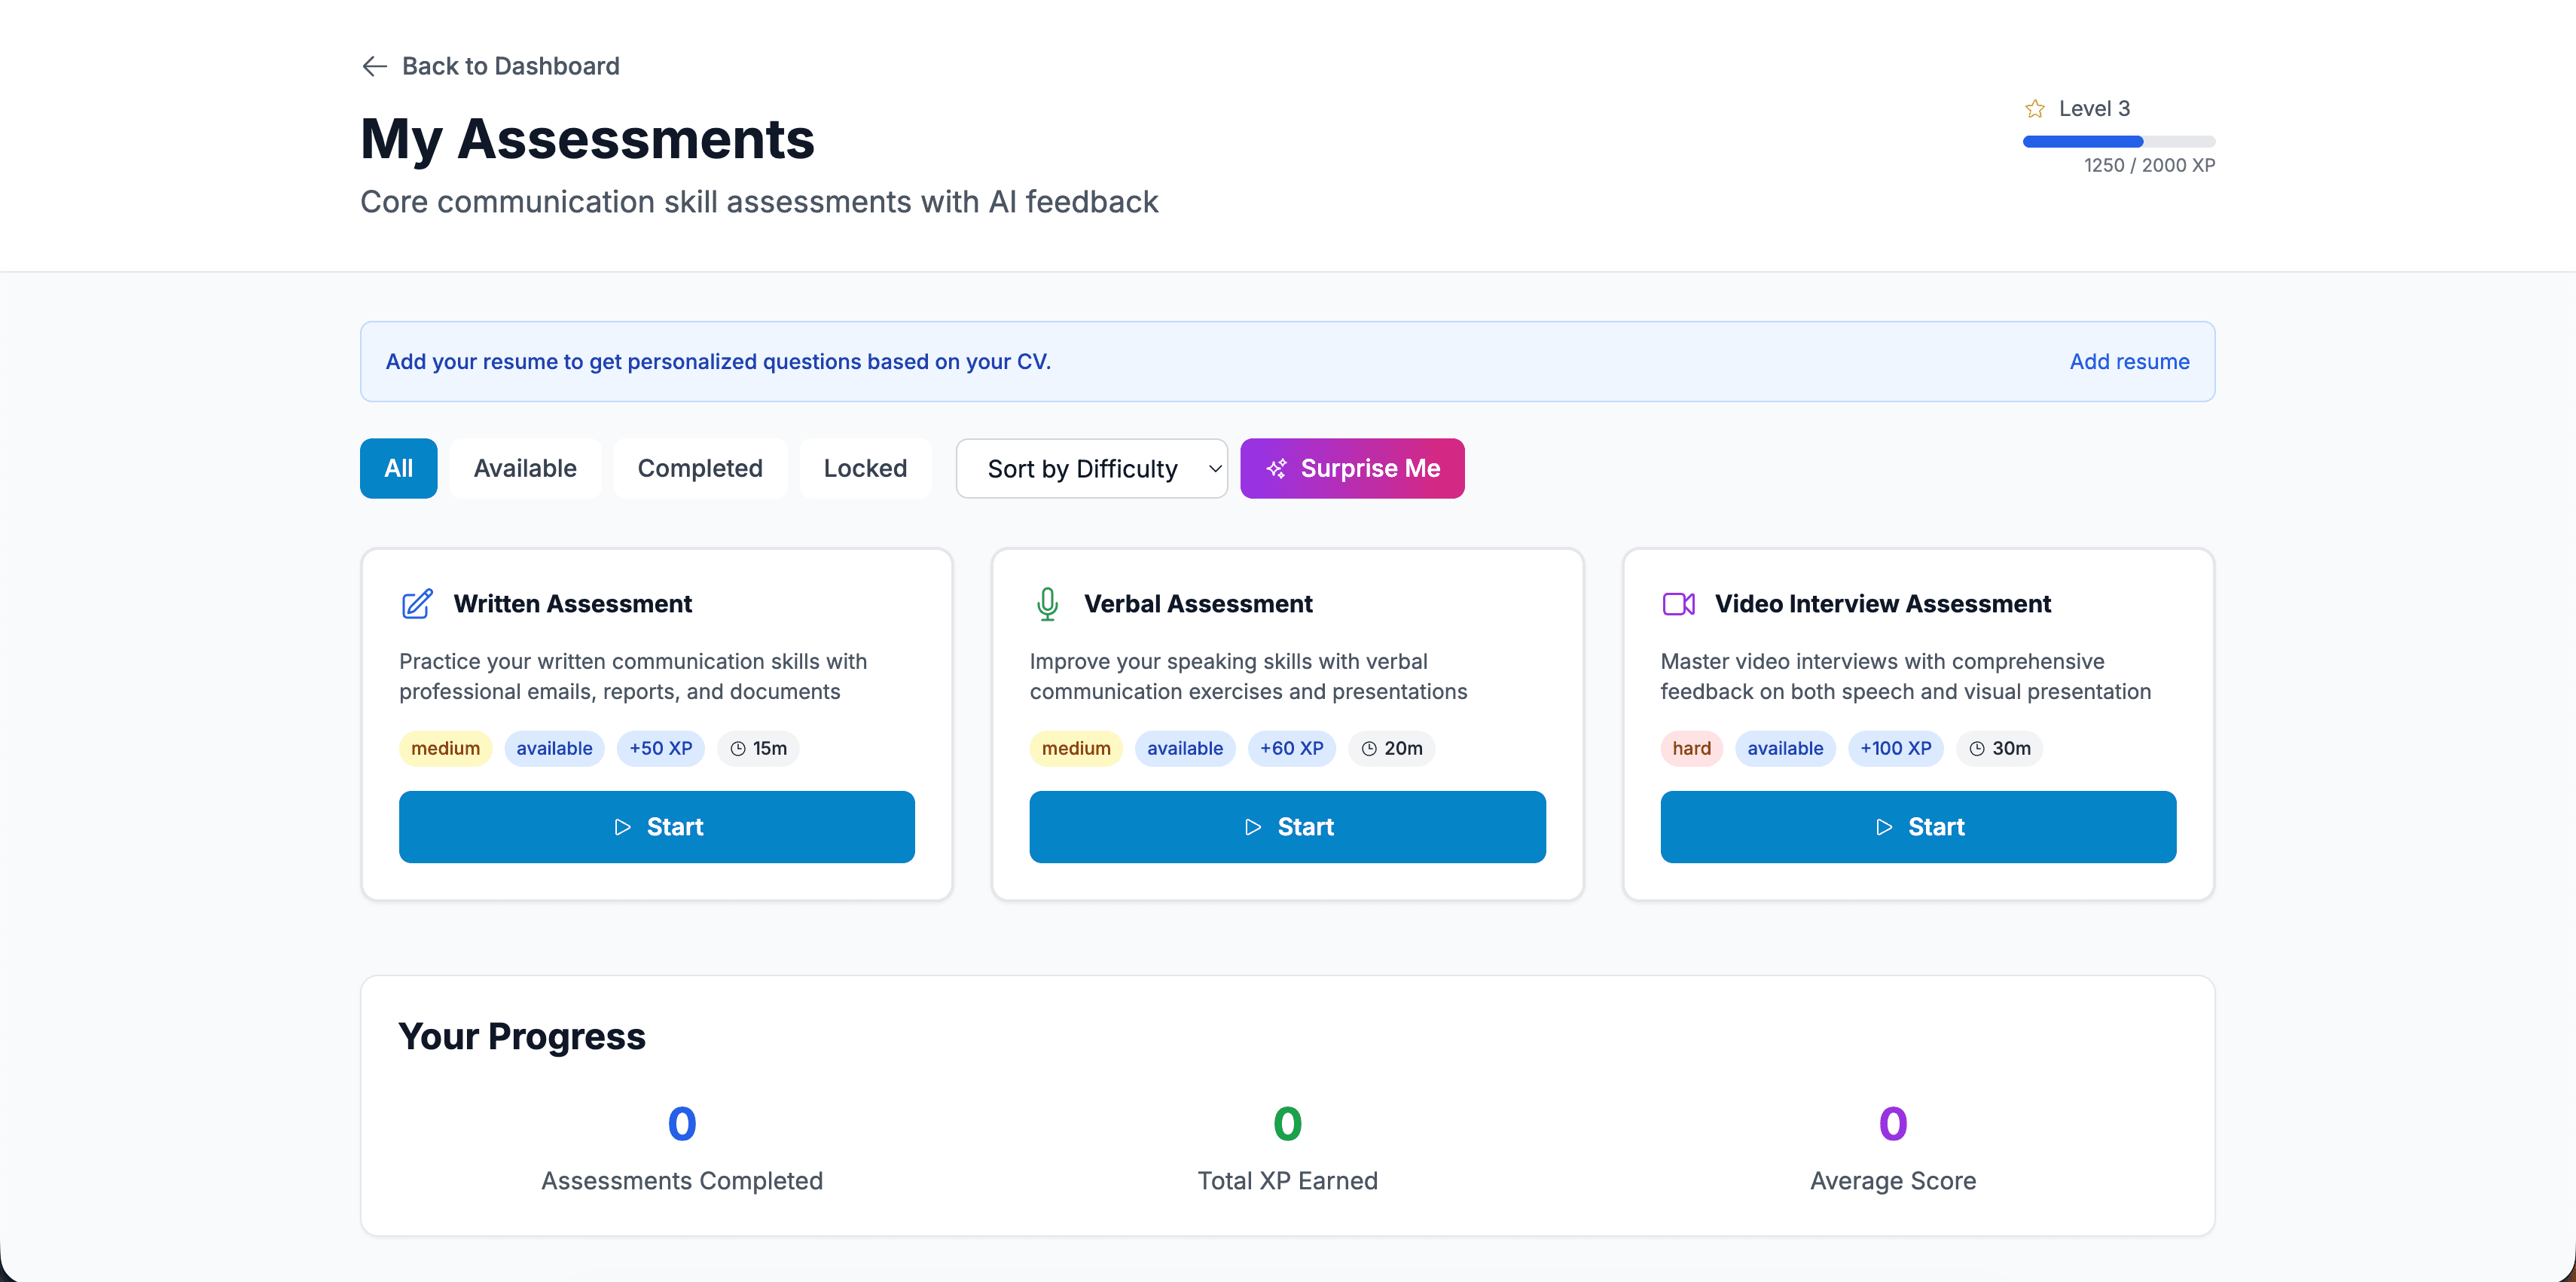Click the microphone icon on Verbal Assessment
Screen dimensions: 2576x1282
pyautogui.click(x=1047, y=604)
